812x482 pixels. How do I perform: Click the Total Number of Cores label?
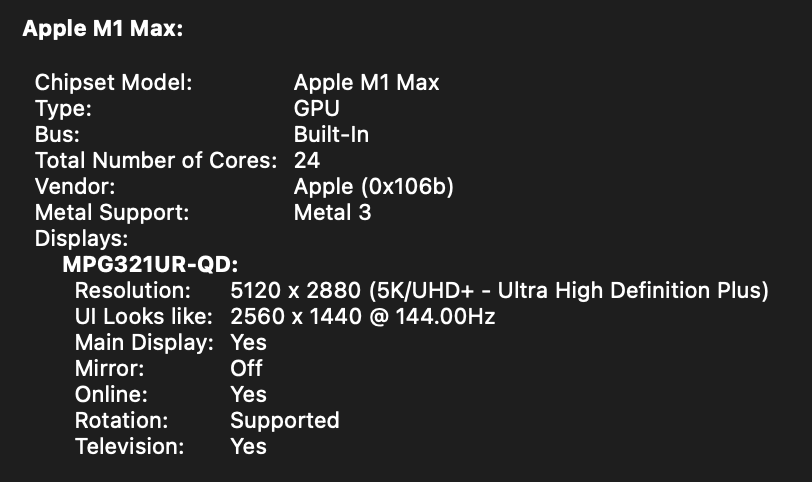click(155, 160)
